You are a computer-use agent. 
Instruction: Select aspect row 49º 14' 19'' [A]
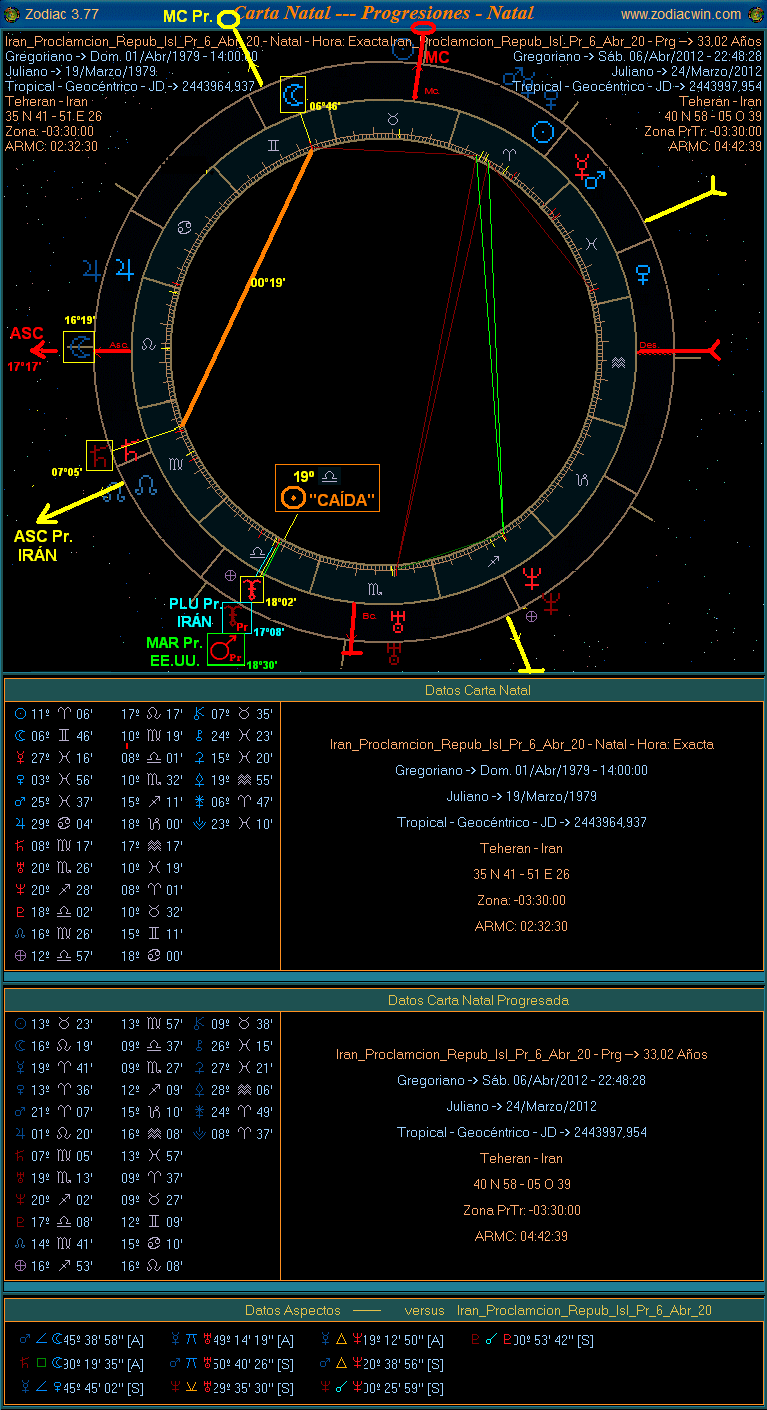(x=231, y=1340)
